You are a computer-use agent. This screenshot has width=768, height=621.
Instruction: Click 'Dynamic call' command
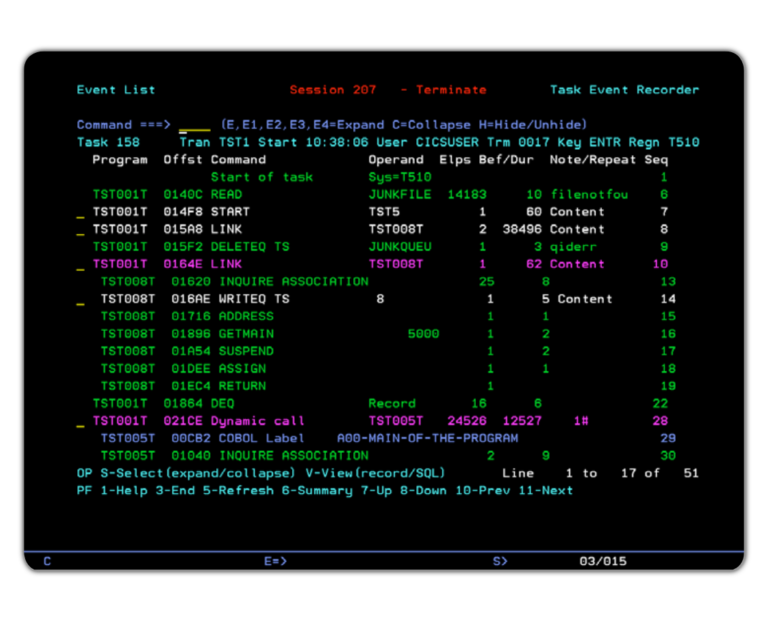tap(258, 421)
